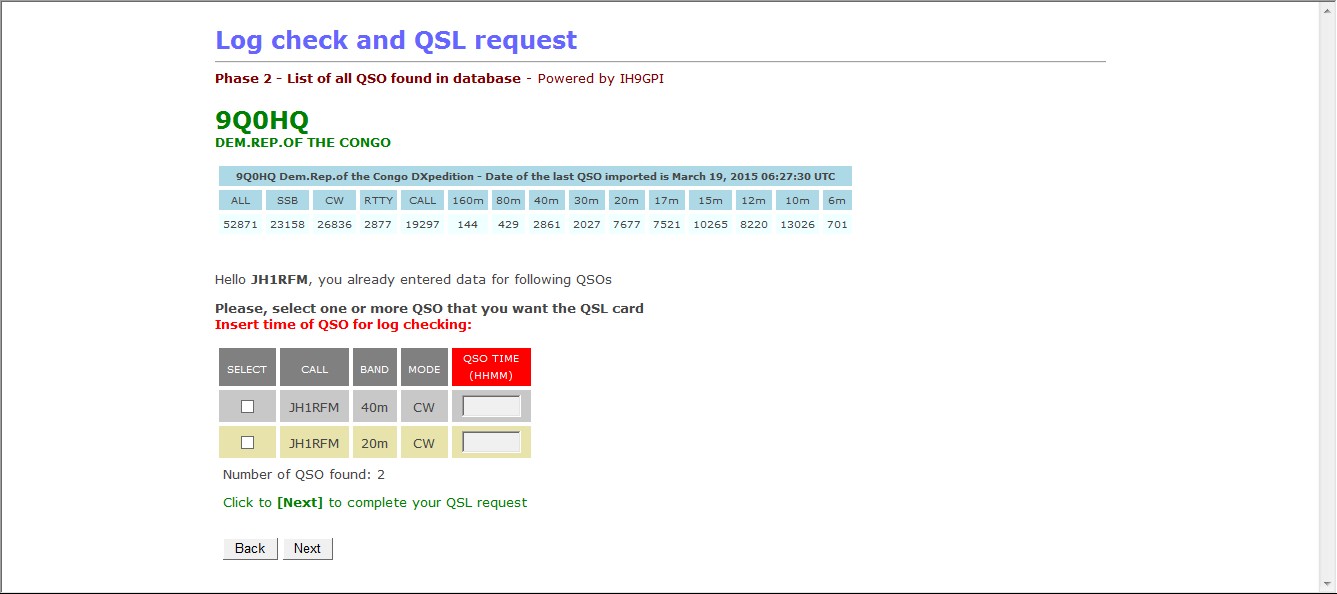Click the SELECT column header in the QSO table

coord(247,368)
